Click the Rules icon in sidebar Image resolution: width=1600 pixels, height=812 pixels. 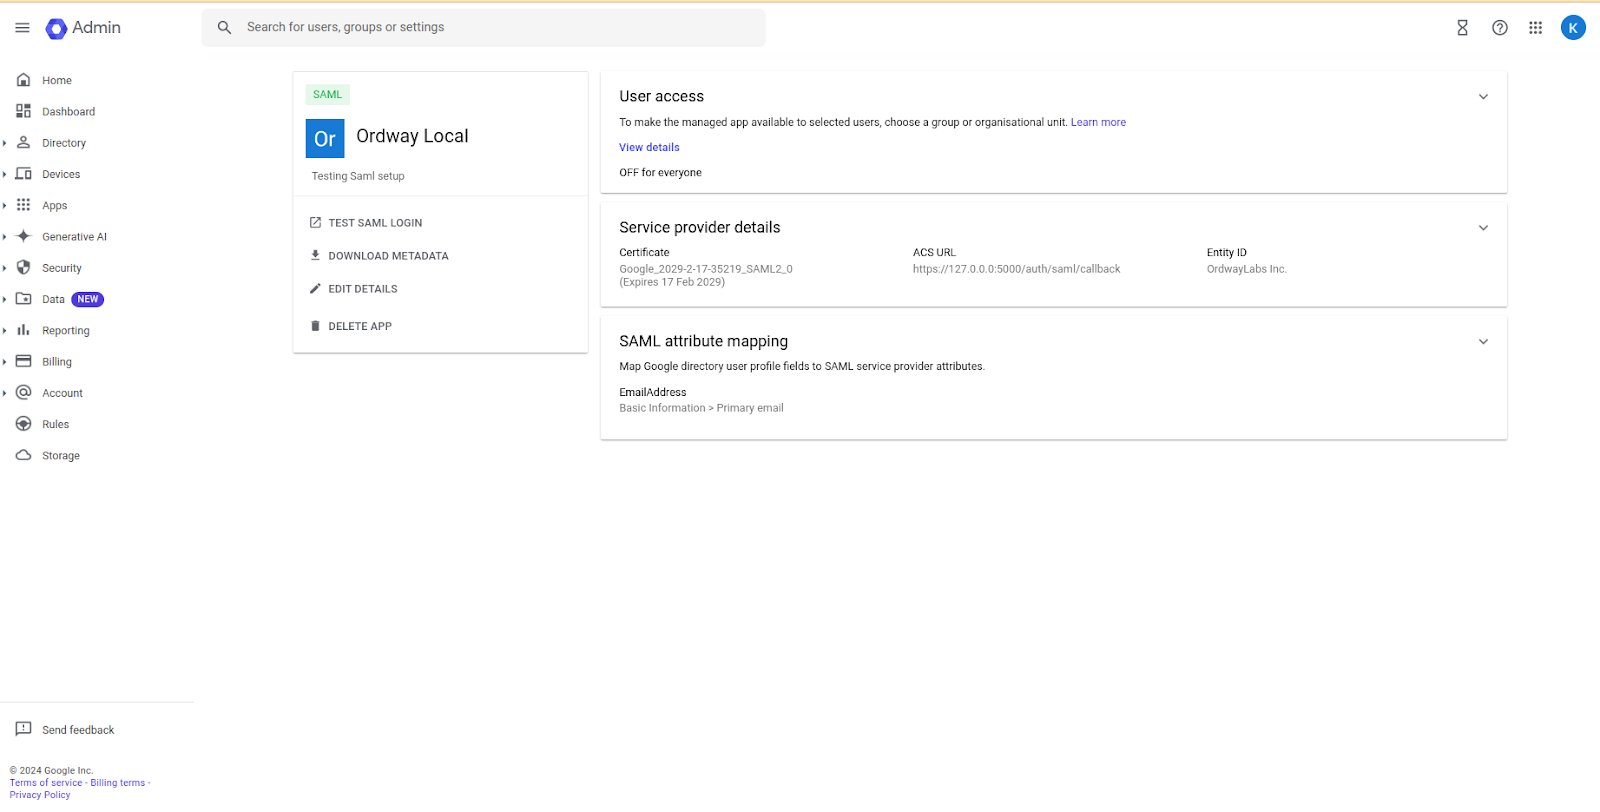coord(23,424)
